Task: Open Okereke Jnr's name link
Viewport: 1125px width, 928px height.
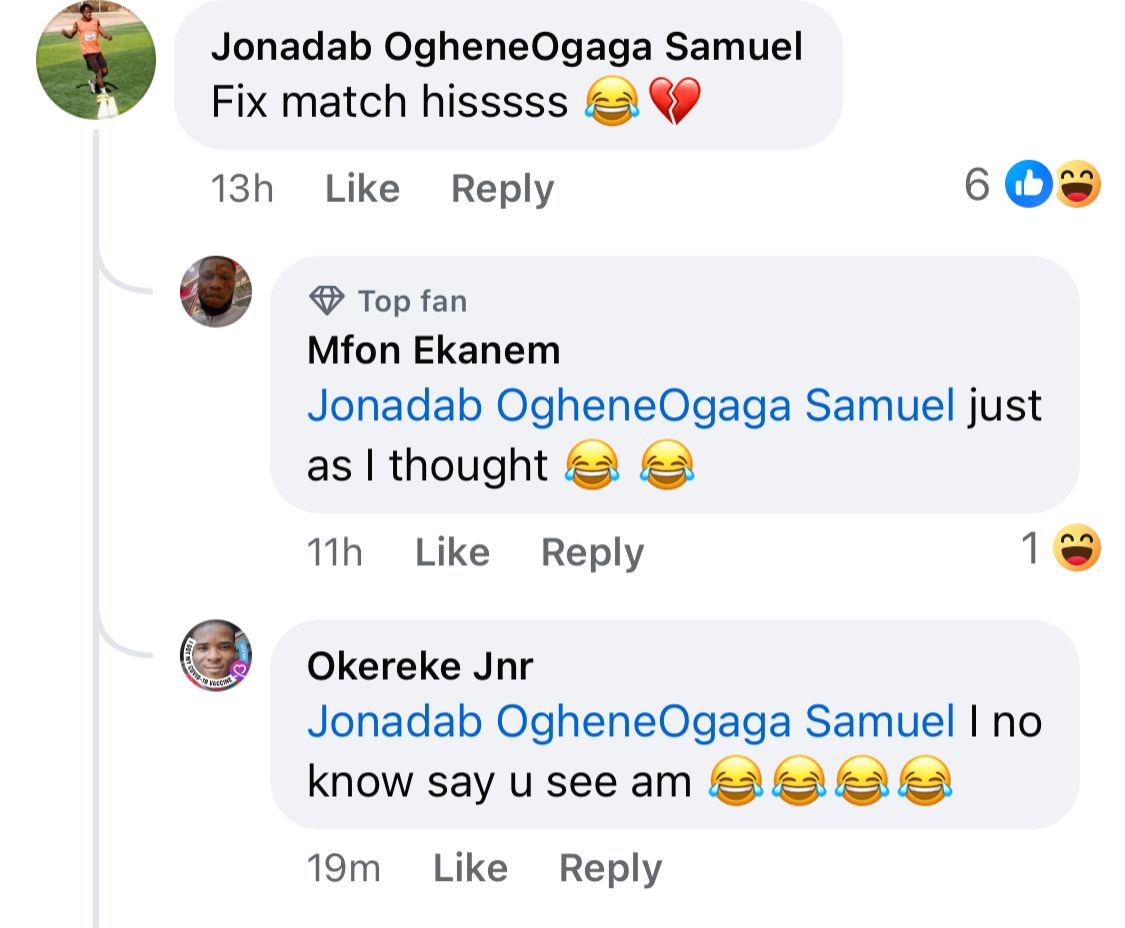Action: click(420, 666)
